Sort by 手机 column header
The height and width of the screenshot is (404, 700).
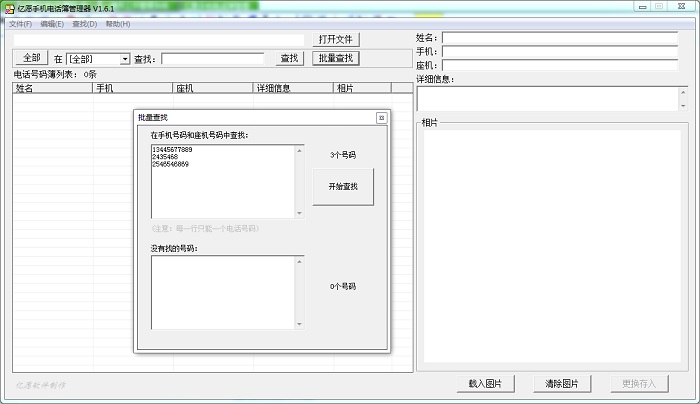133,88
